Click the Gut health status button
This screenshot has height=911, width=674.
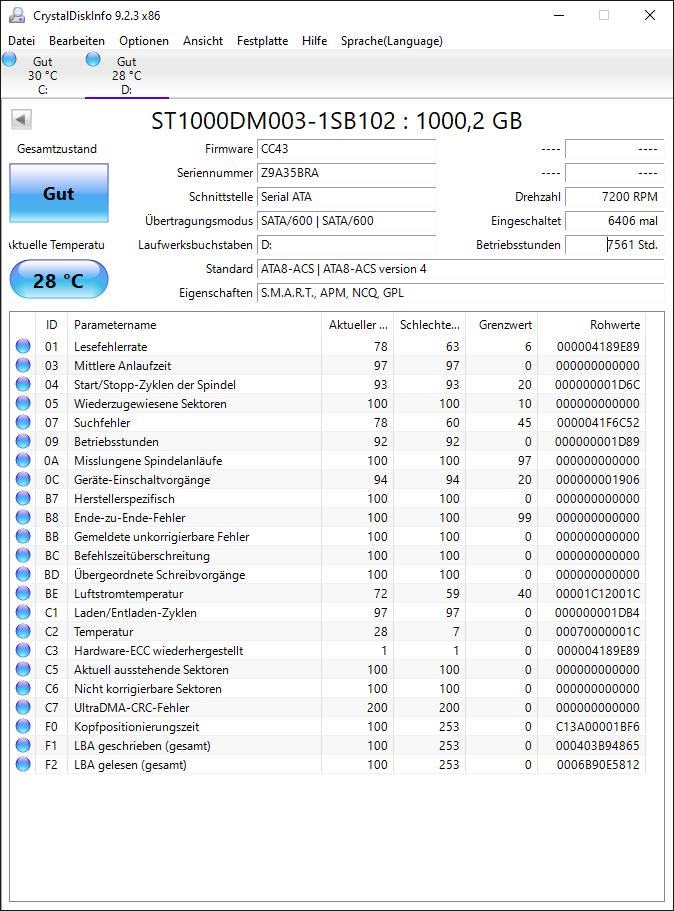pos(59,193)
